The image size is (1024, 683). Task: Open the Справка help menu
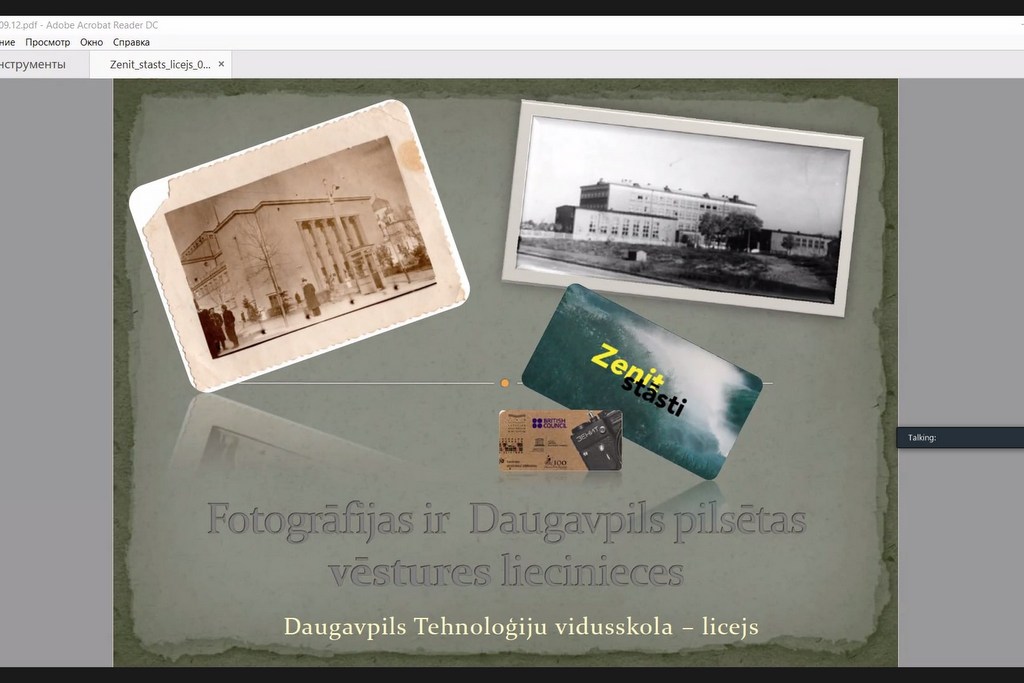(x=131, y=42)
